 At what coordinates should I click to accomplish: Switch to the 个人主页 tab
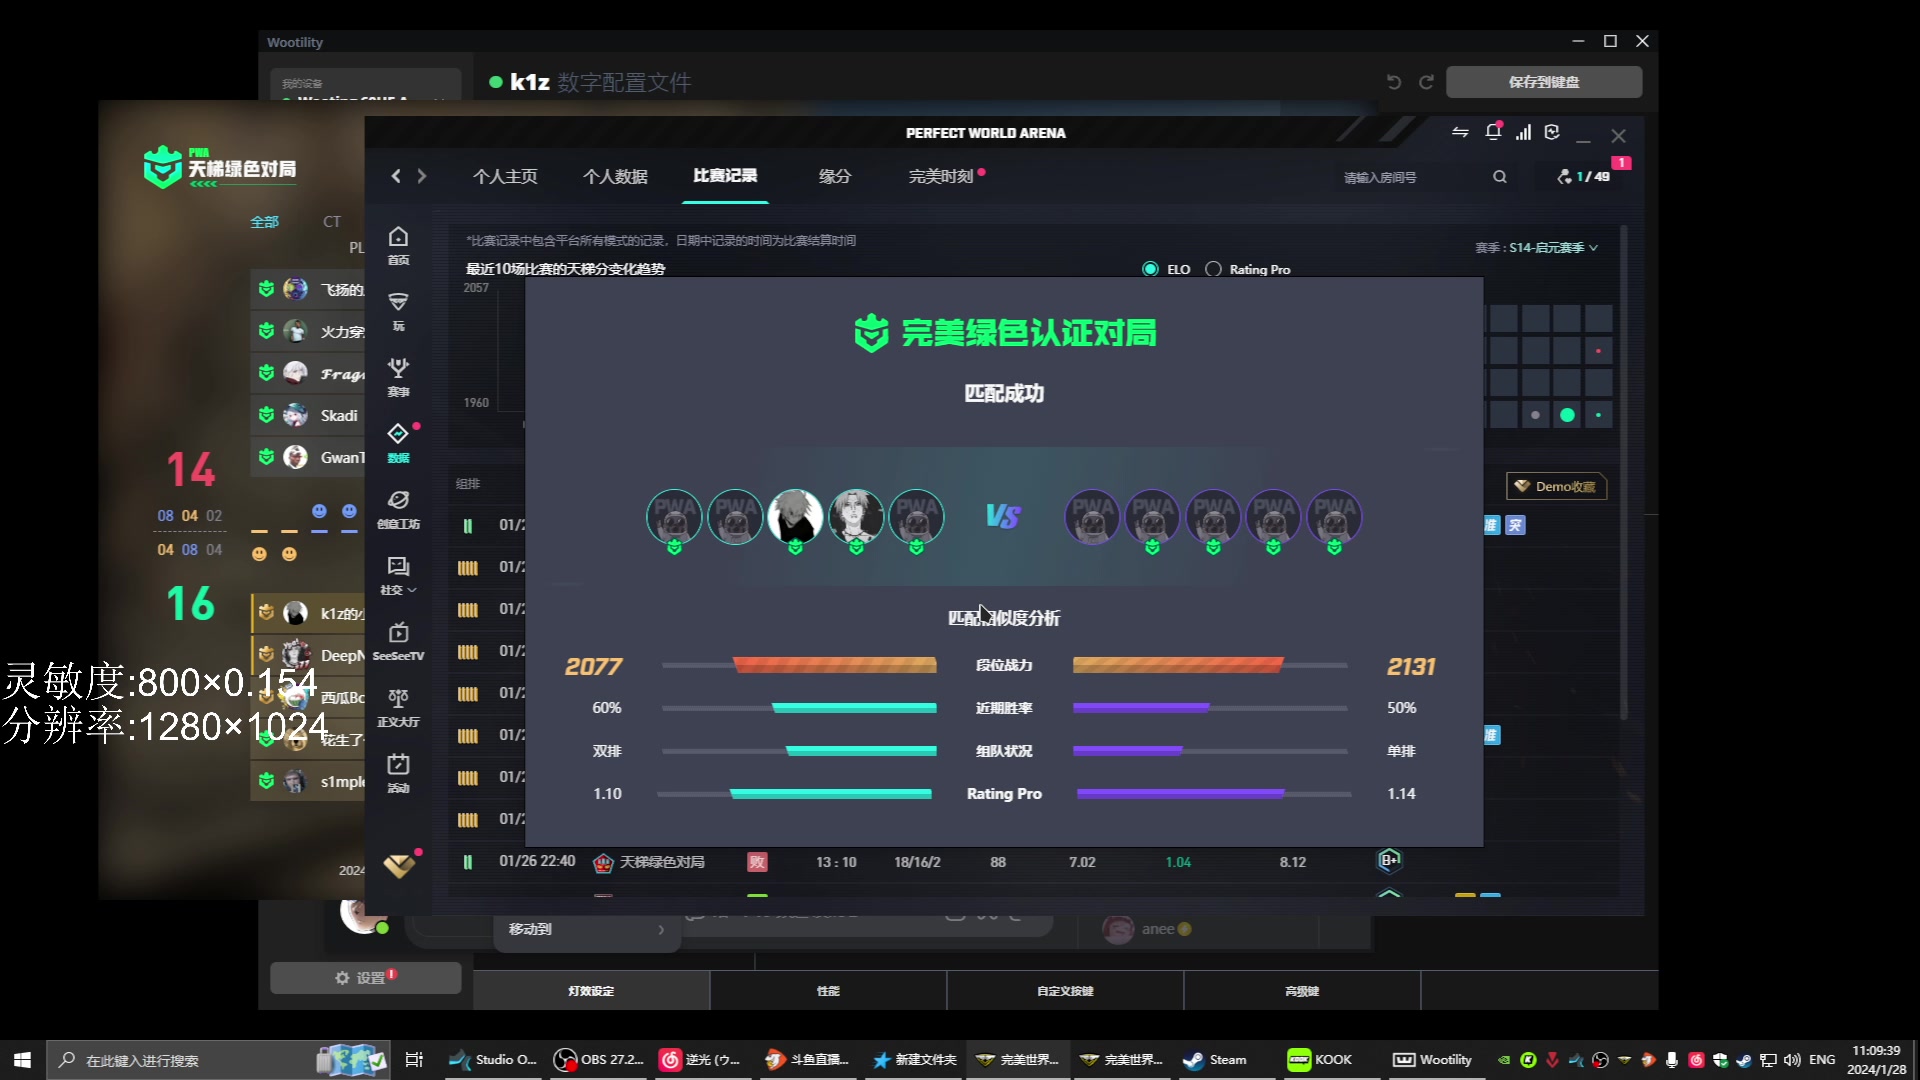(505, 176)
